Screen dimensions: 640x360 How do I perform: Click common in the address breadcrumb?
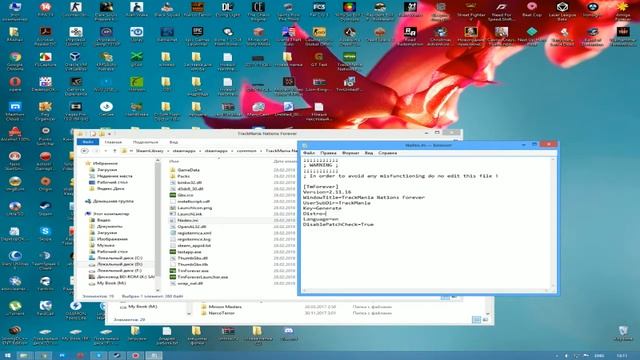(x=247, y=151)
